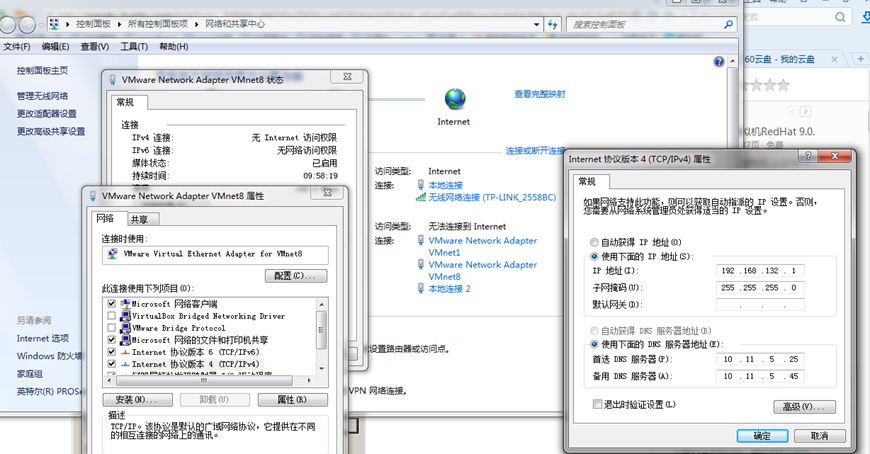The width and height of the screenshot is (870, 454).
Task: Click the up arrow of Control Panel scrollbar
Action: point(732,61)
